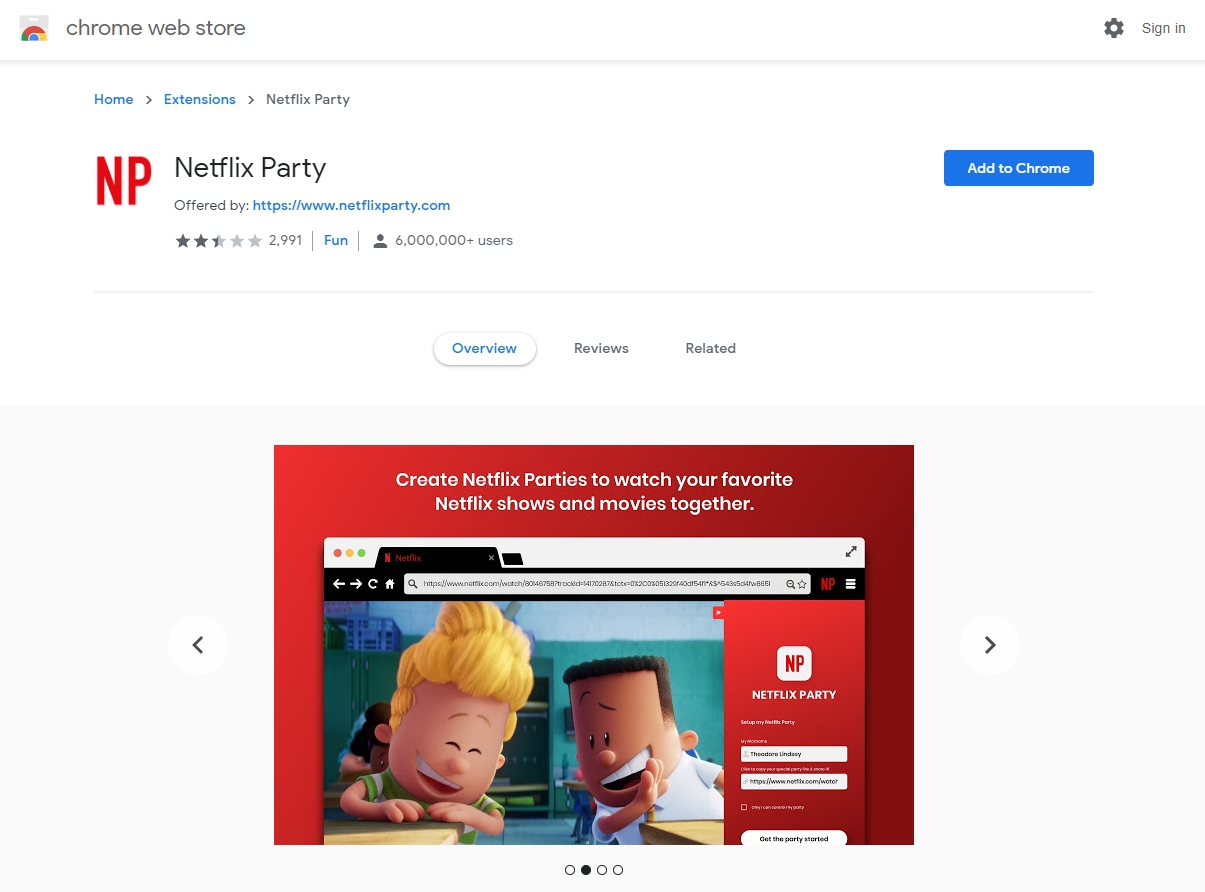1205x892 pixels.
Task: Click the Sign in link
Action: click(1164, 28)
